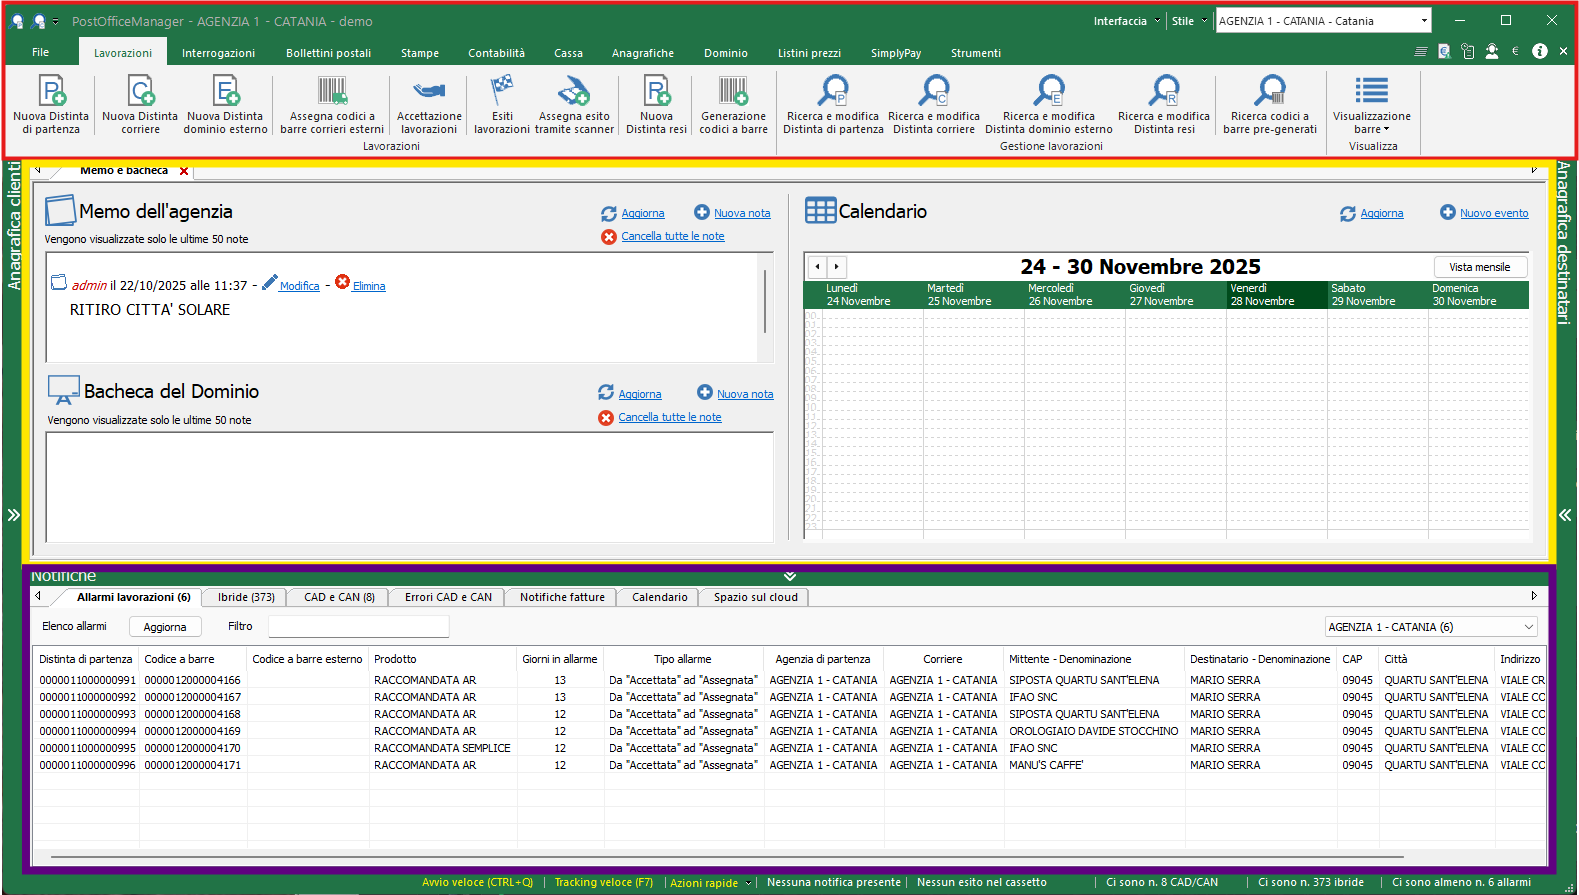Click Nuova Distinta corriere icon
1579x895 pixels.
point(140,92)
